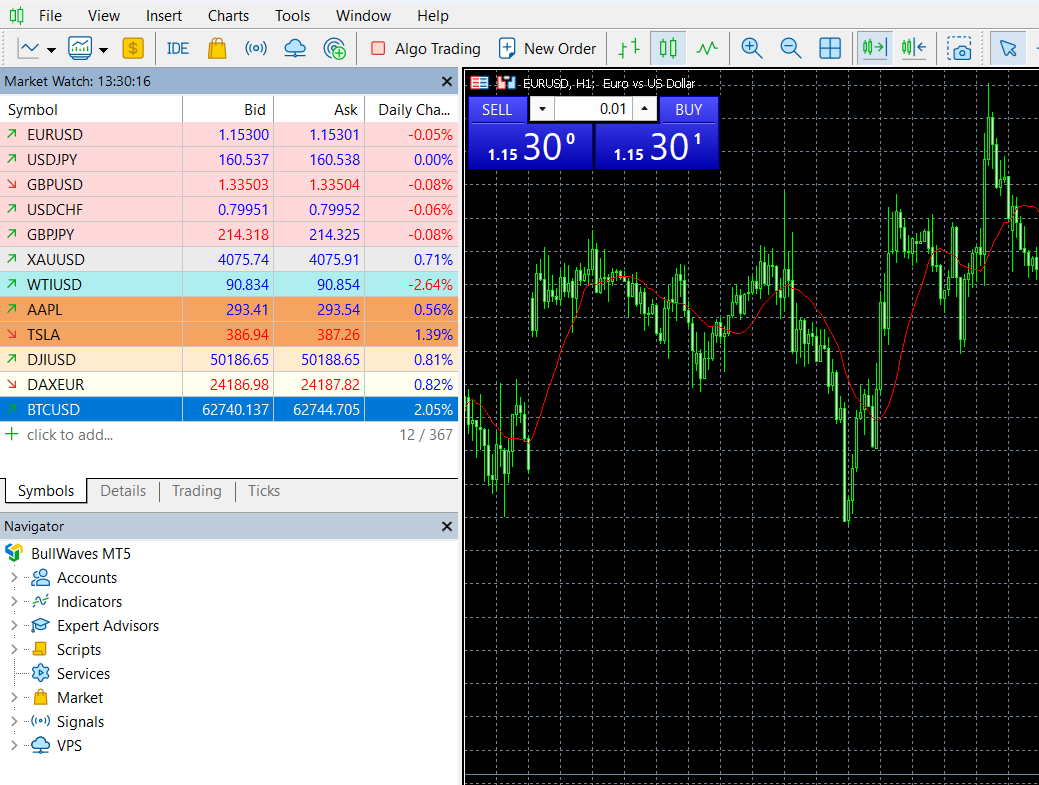The image size is (1039, 785).
Task: Switch to the Details tab
Action: [x=123, y=491]
